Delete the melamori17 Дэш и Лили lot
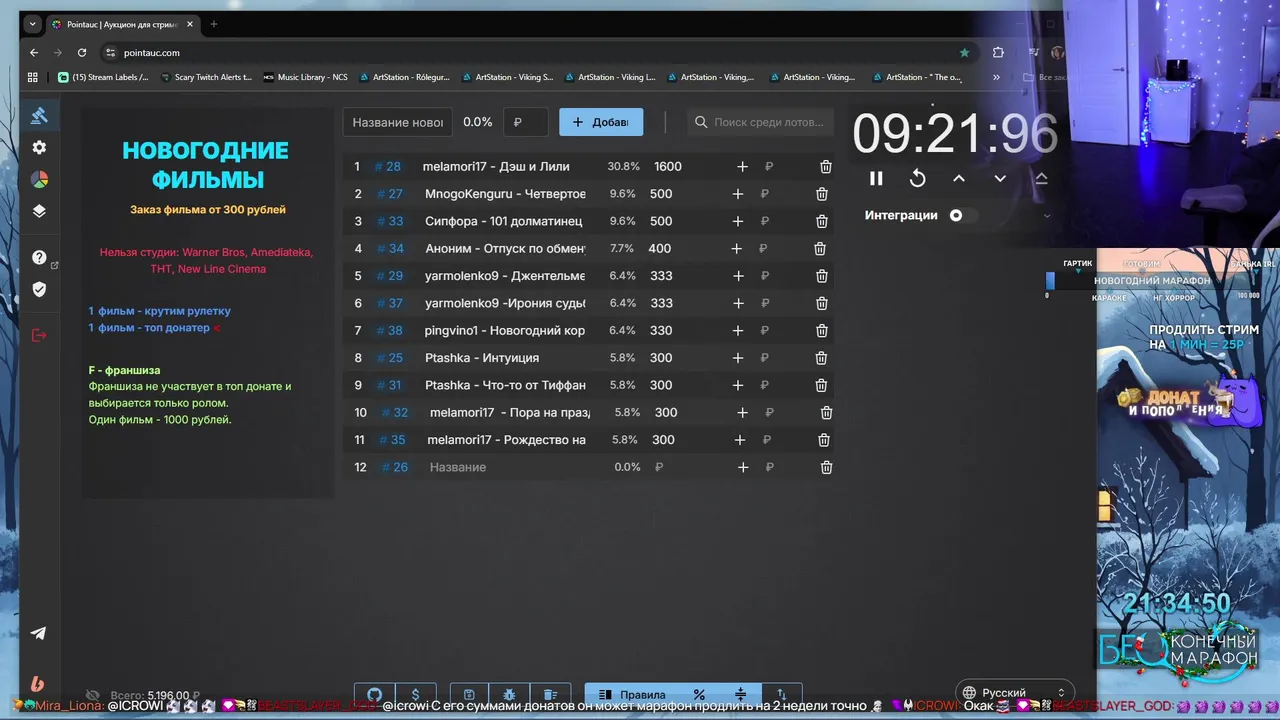The width and height of the screenshot is (1280, 720). point(826,167)
